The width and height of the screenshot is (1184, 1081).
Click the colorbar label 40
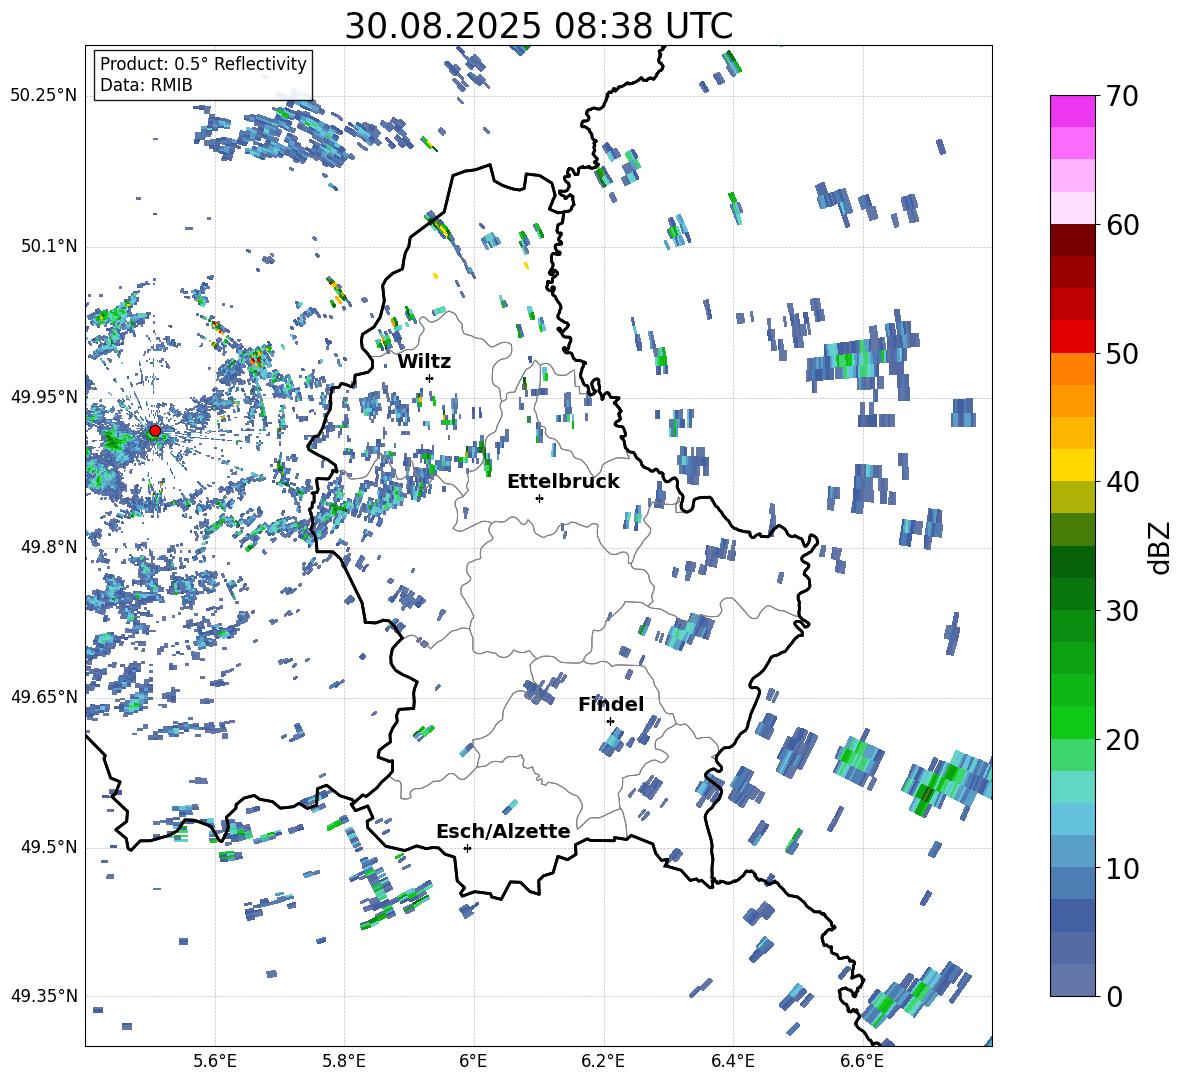[1122, 482]
